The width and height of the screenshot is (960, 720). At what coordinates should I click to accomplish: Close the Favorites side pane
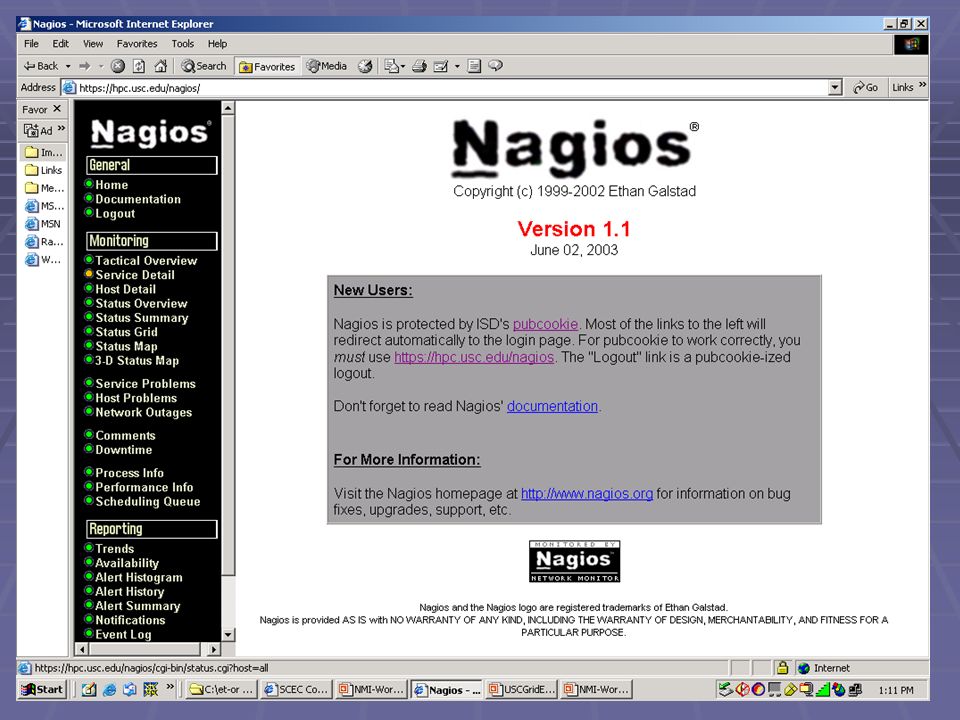pos(57,109)
